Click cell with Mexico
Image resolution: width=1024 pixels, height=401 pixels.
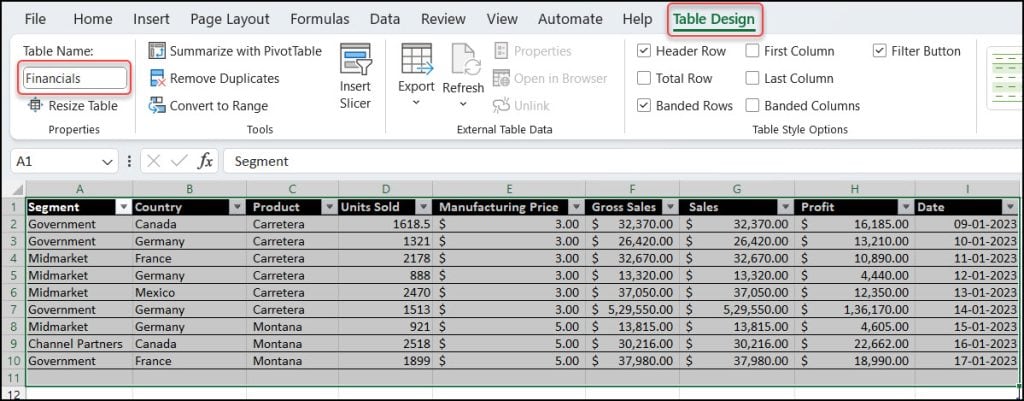189,293
